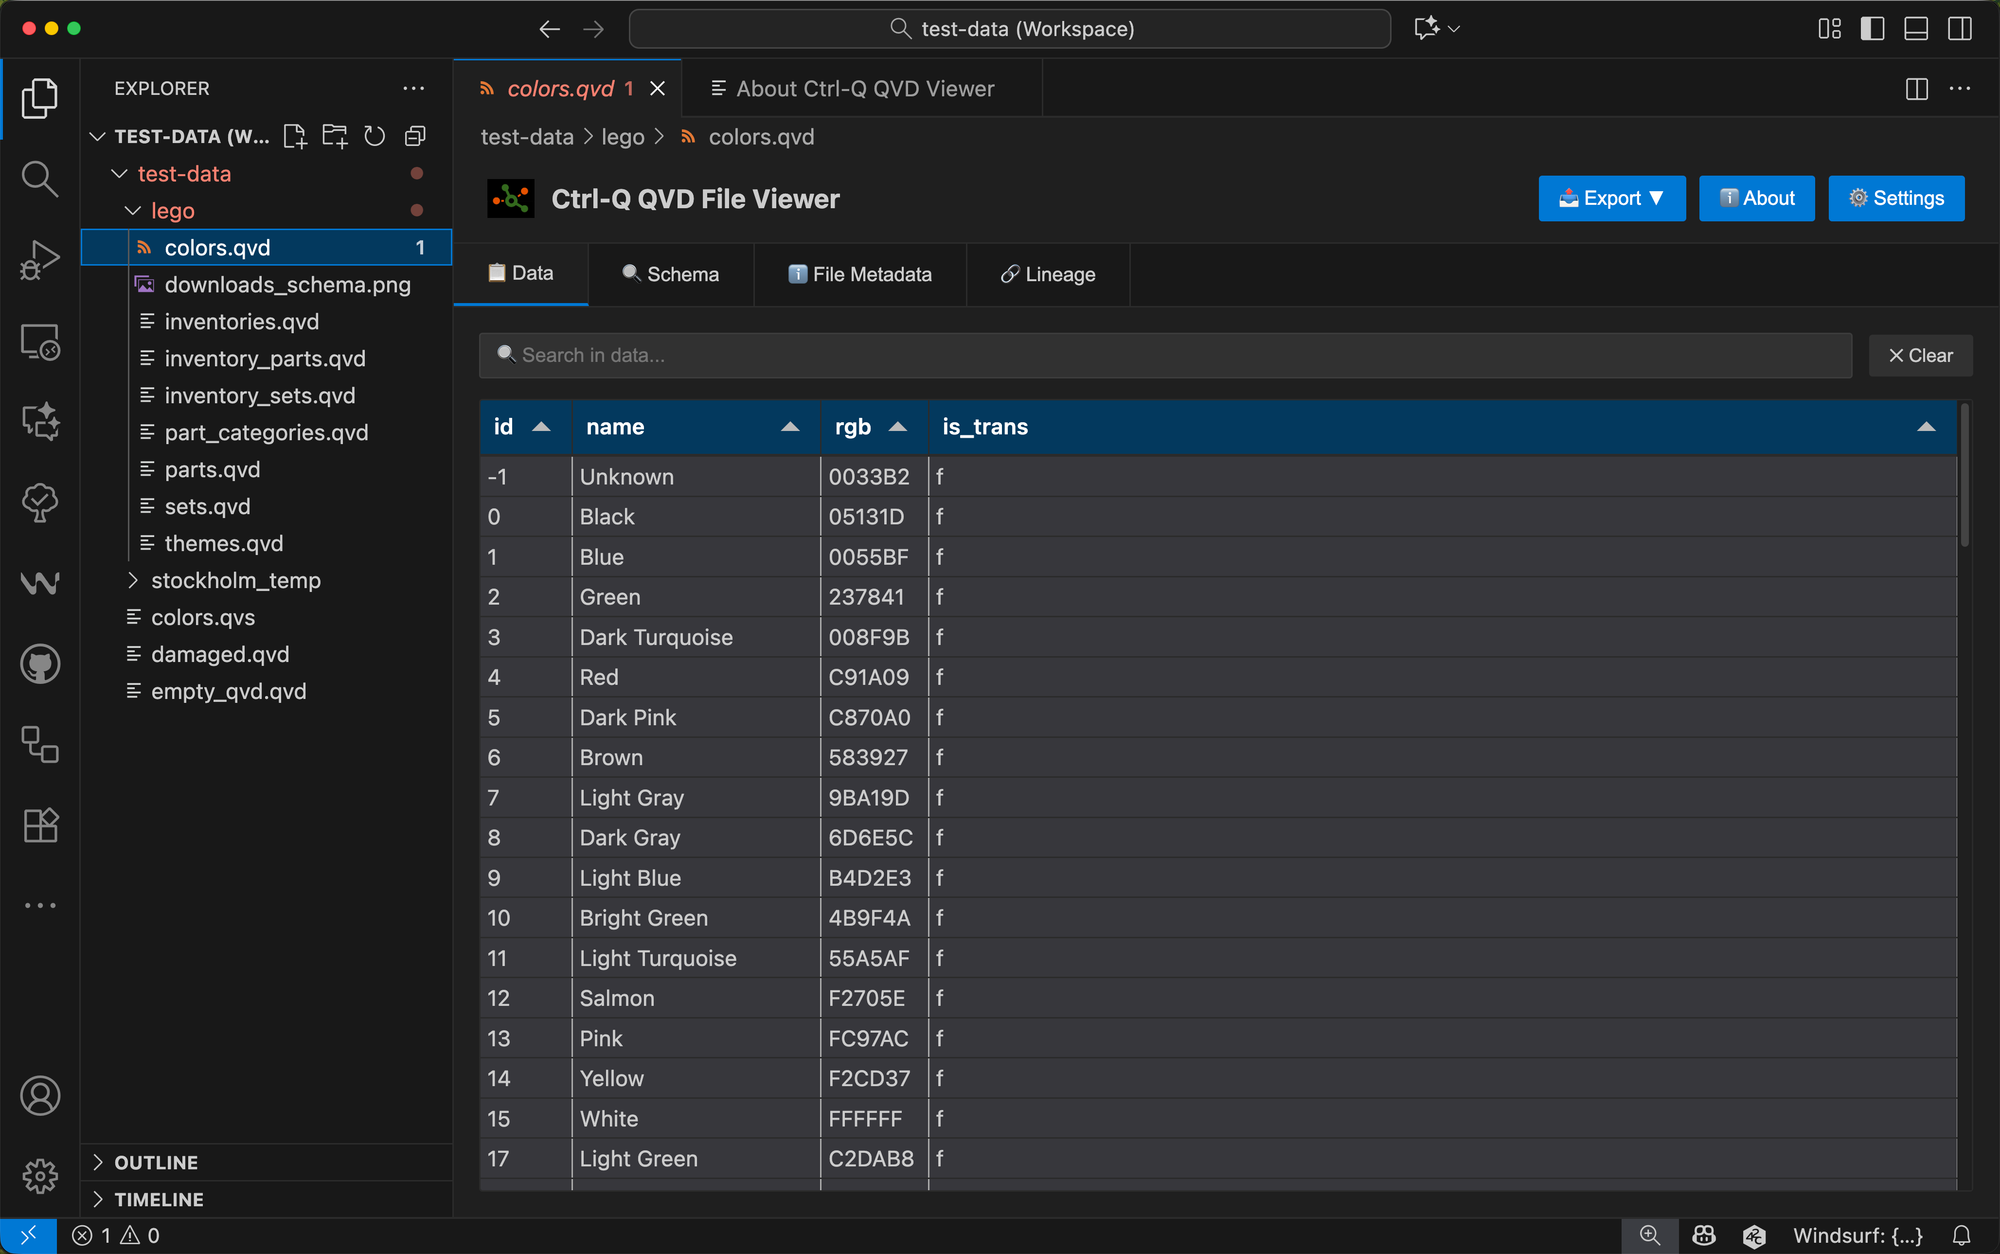Image resolution: width=2000 pixels, height=1254 pixels.
Task: Open the Run and Debug view
Action: (40, 258)
